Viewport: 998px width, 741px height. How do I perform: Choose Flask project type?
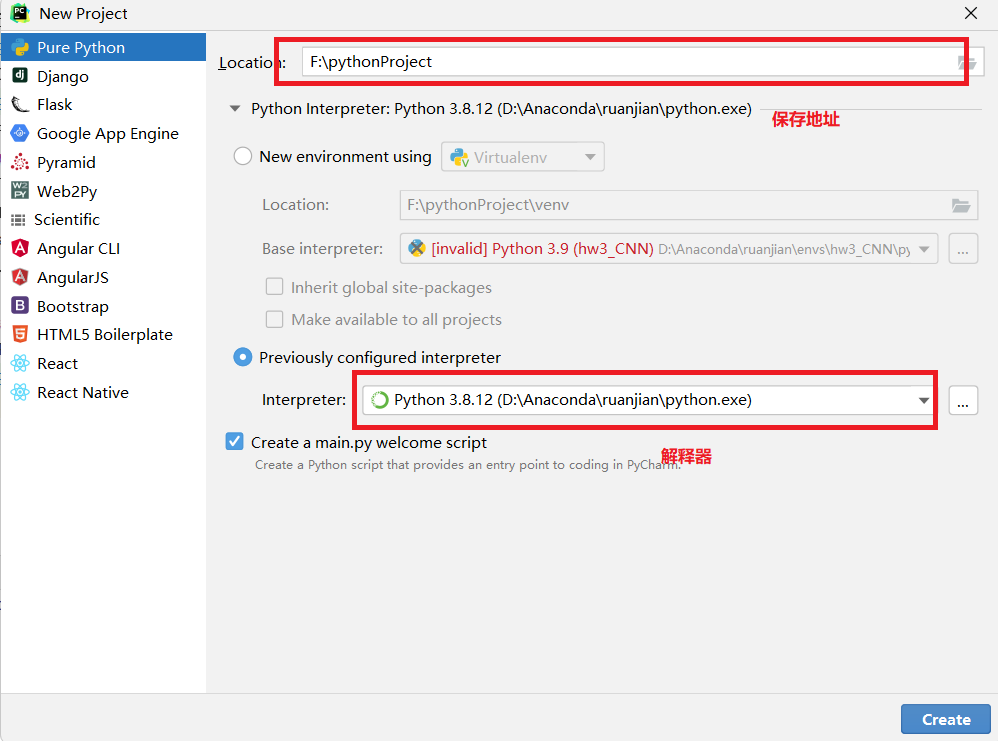click(x=103, y=104)
